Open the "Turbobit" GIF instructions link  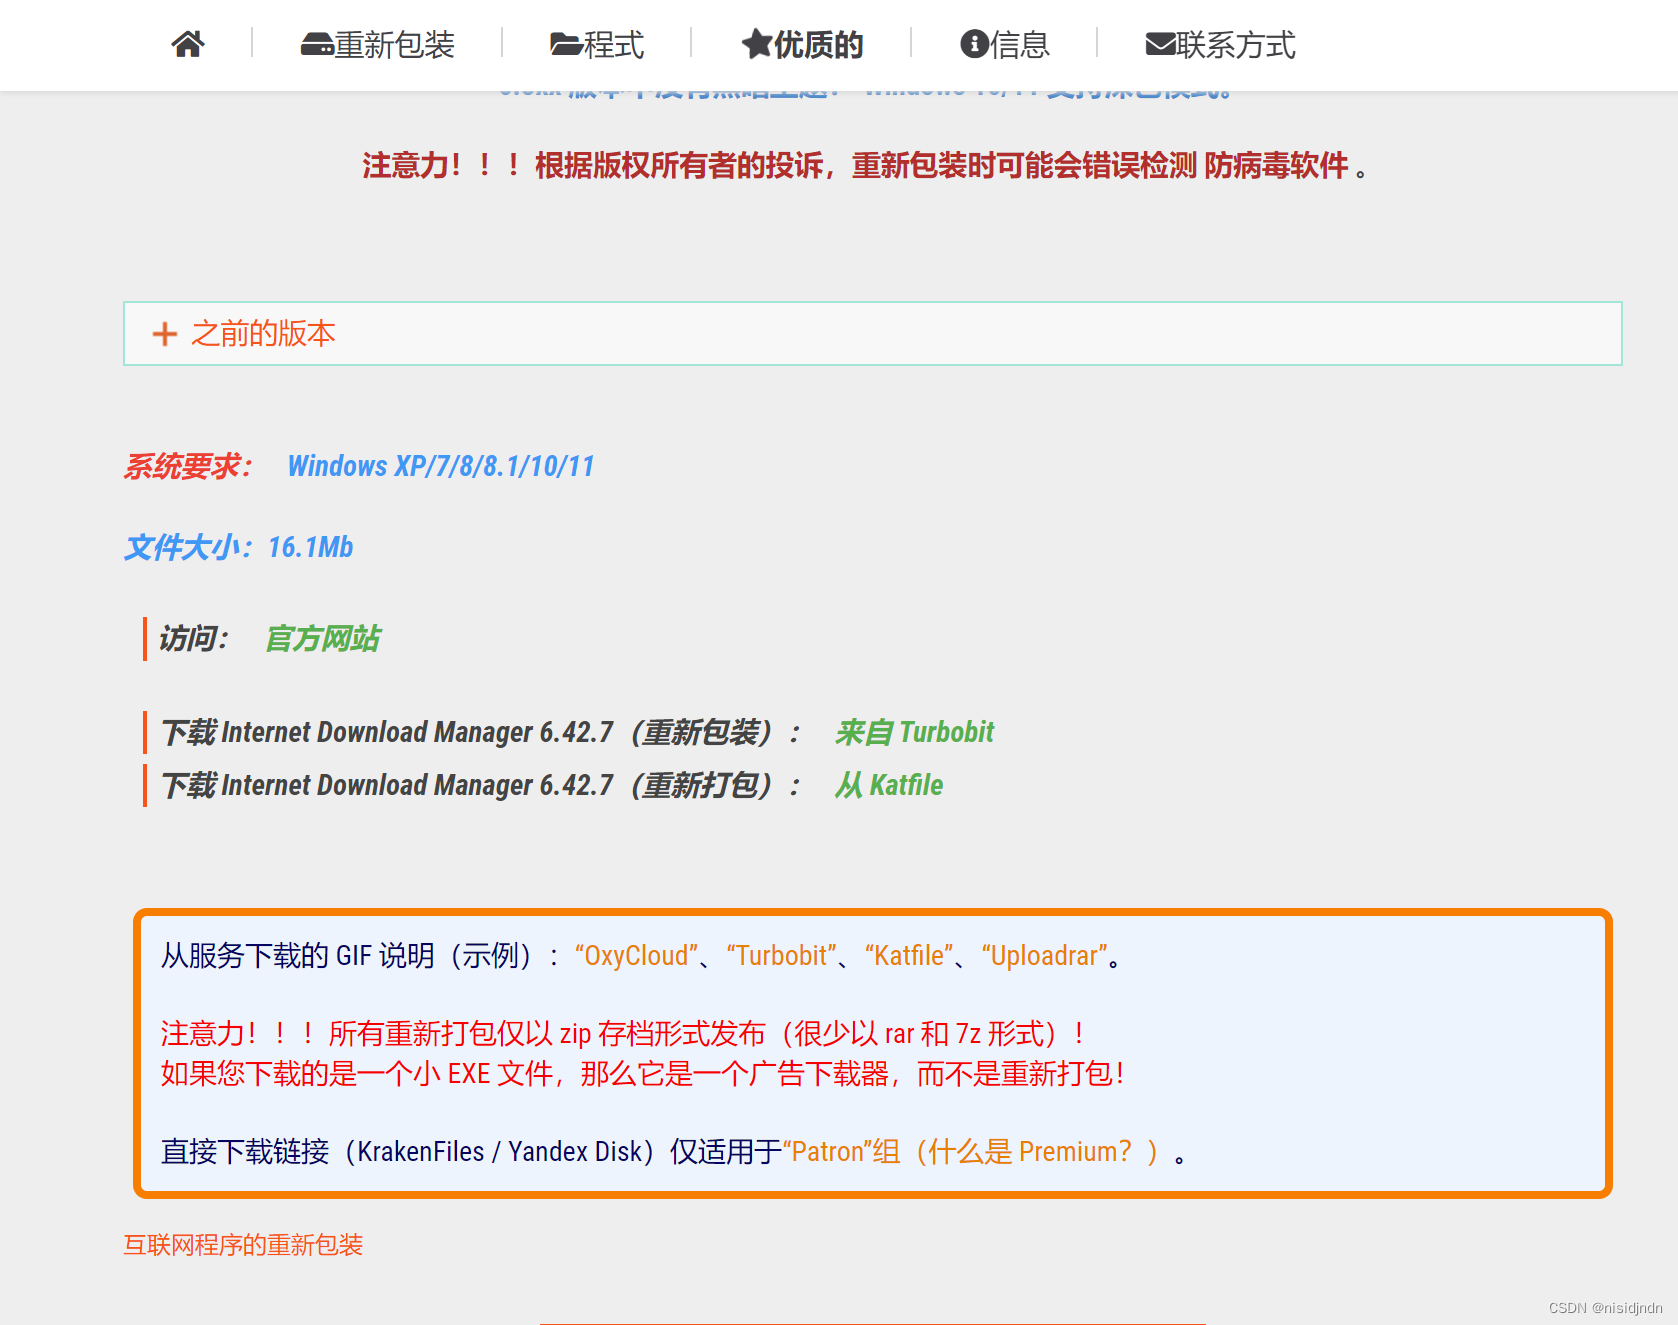(781, 956)
